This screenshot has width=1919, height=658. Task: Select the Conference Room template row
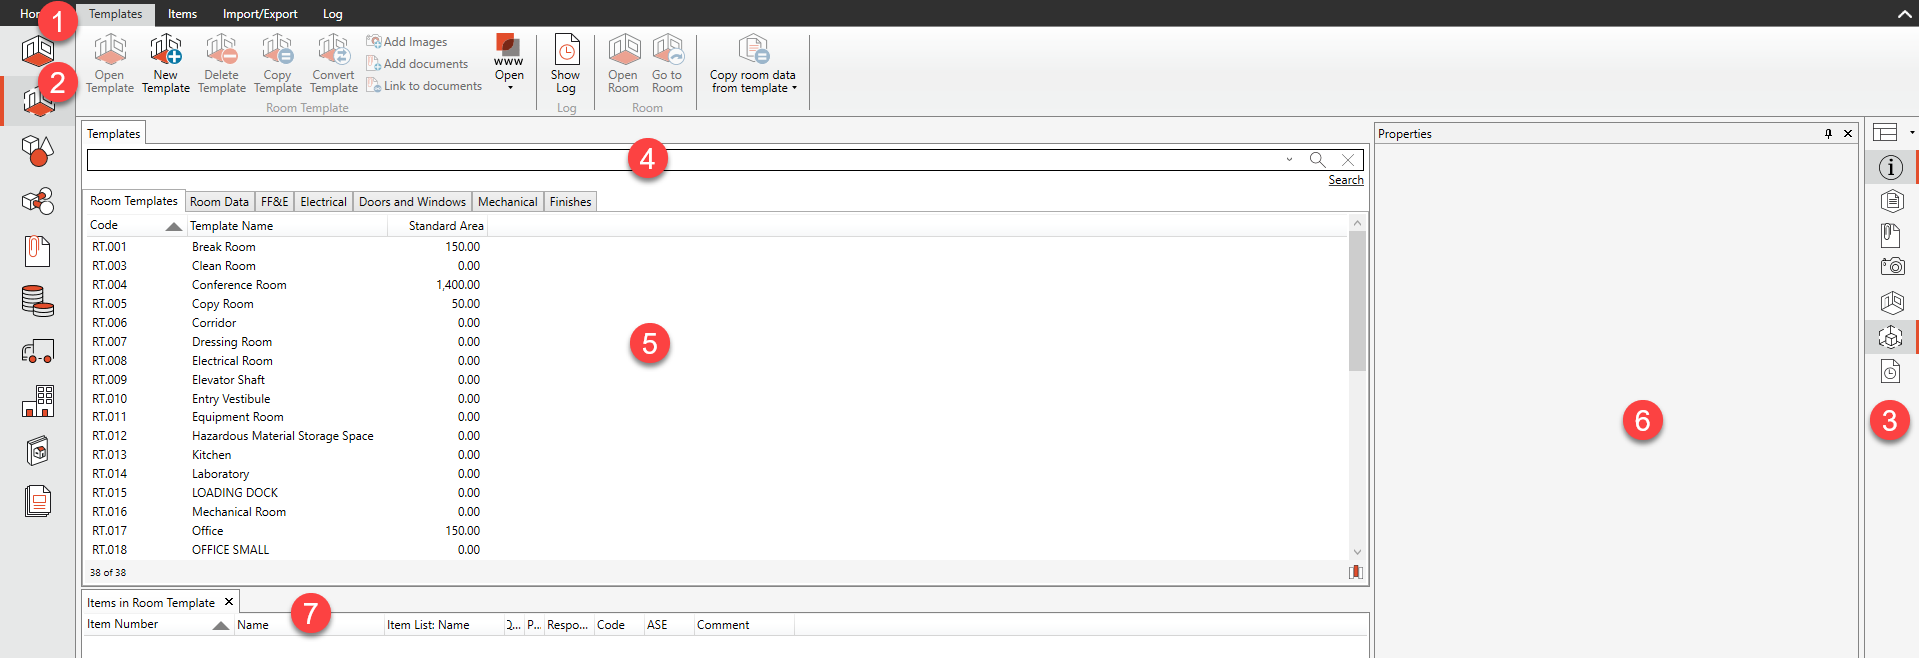click(239, 285)
